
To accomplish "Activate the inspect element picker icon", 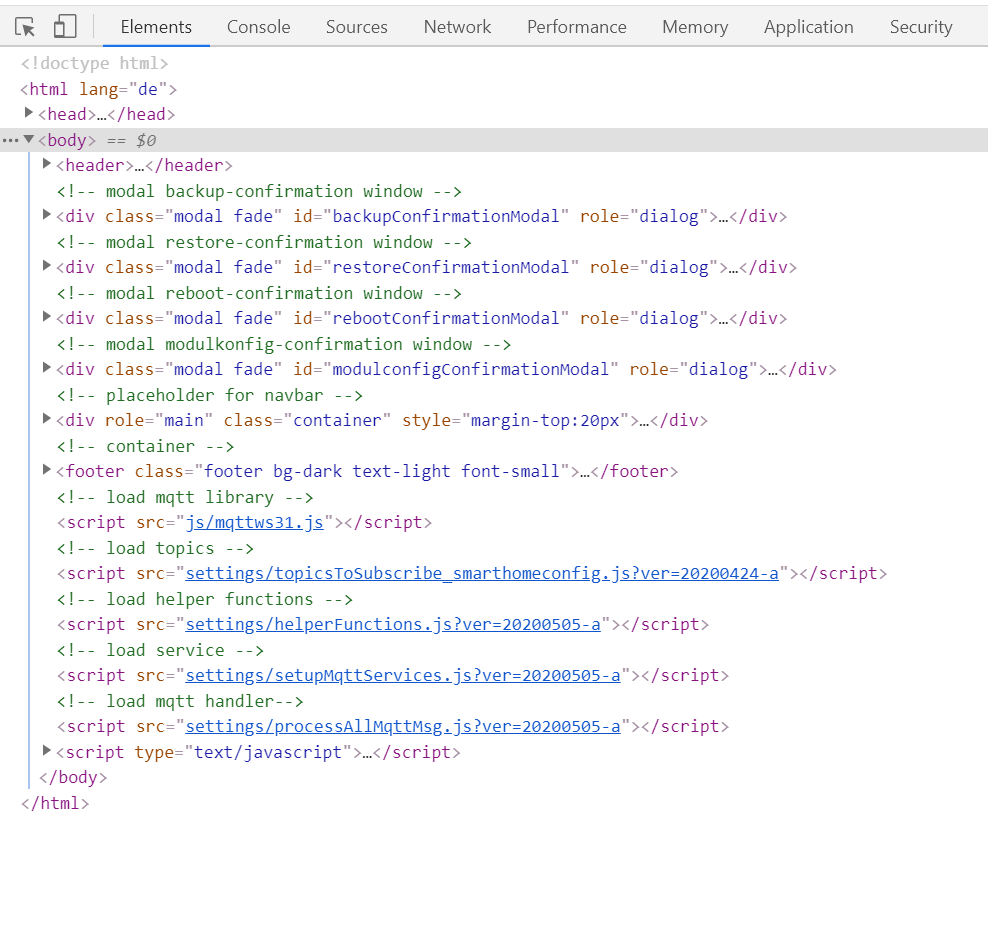I will coord(25,27).
